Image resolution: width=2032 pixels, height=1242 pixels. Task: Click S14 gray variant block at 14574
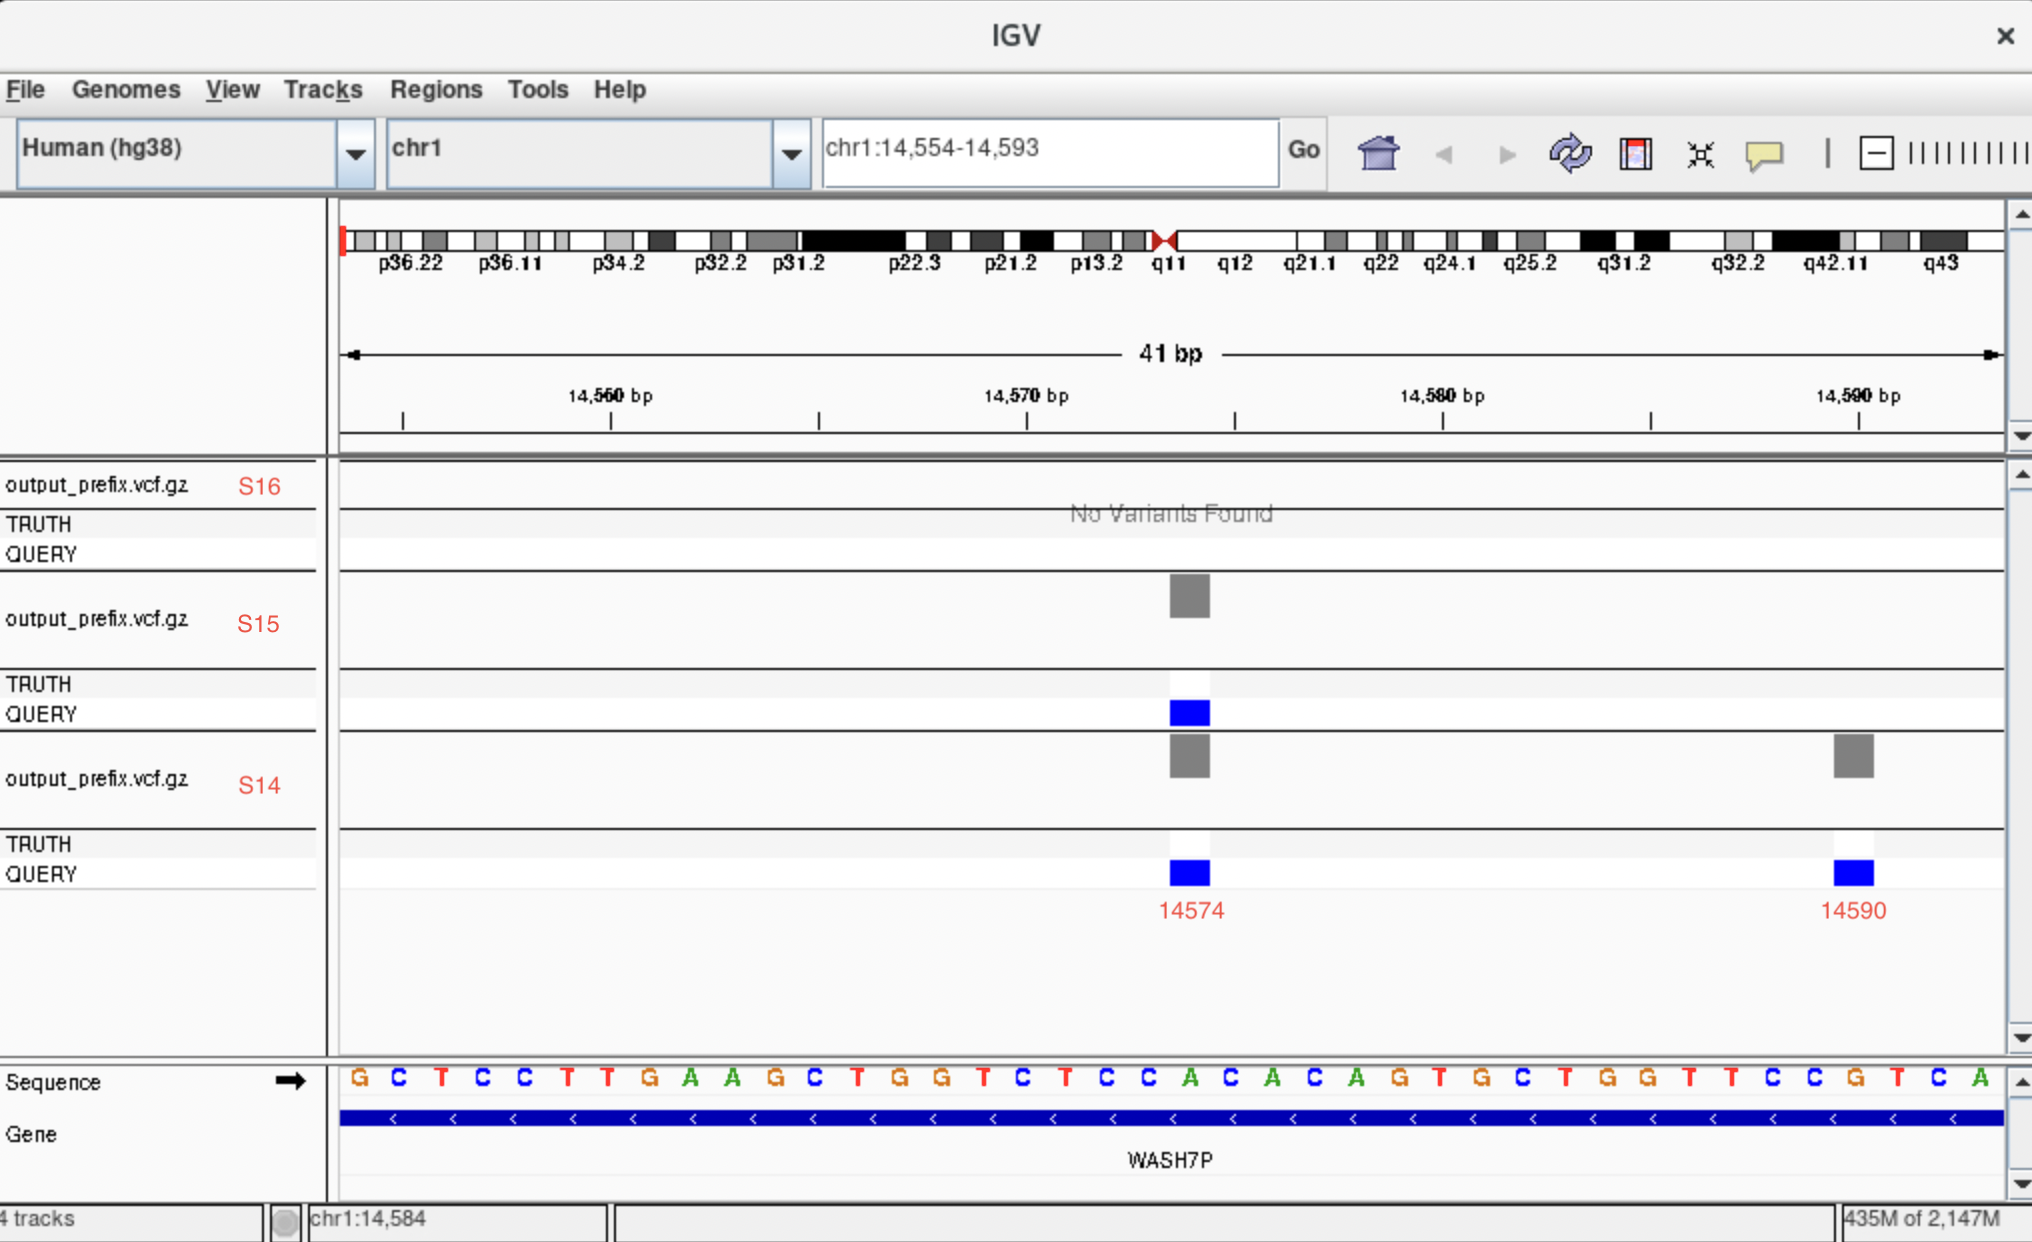click(1190, 756)
